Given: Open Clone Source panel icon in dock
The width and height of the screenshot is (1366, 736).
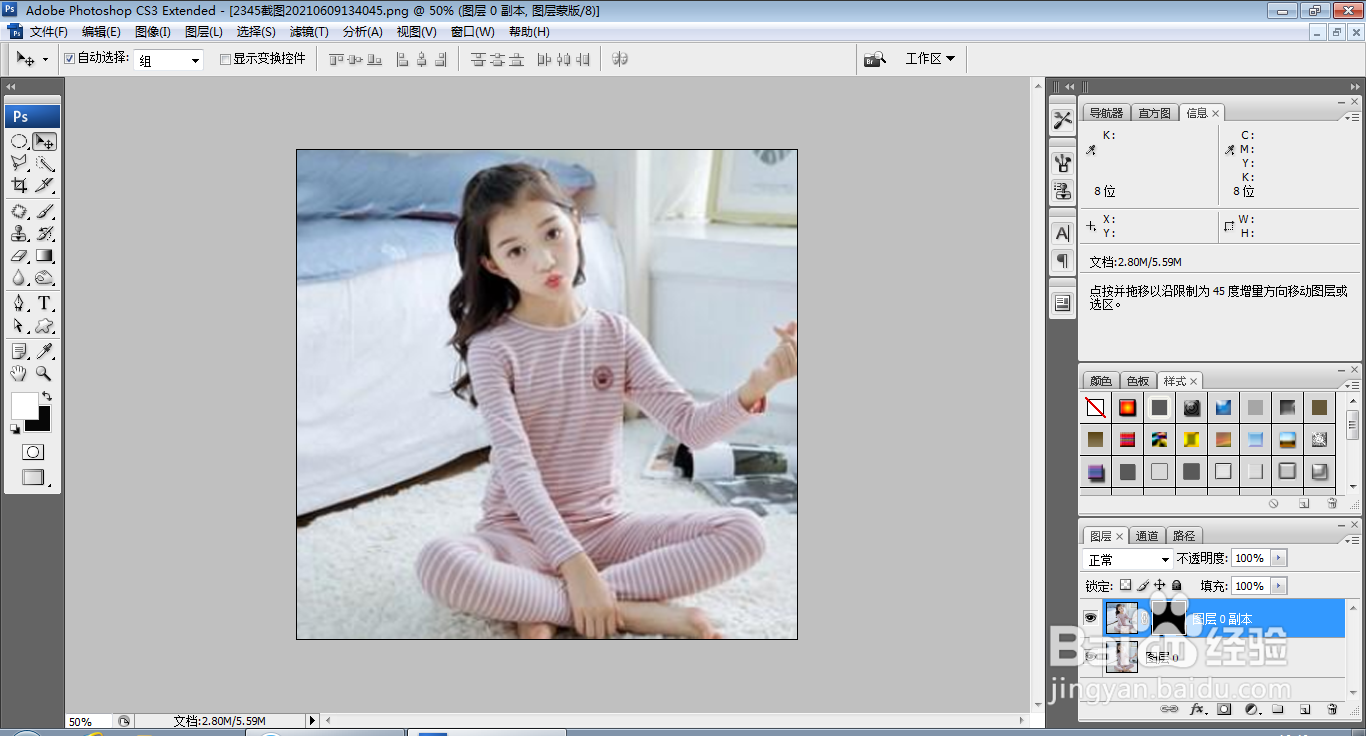Looking at the screenshot, I should [x=1062, y=190].
